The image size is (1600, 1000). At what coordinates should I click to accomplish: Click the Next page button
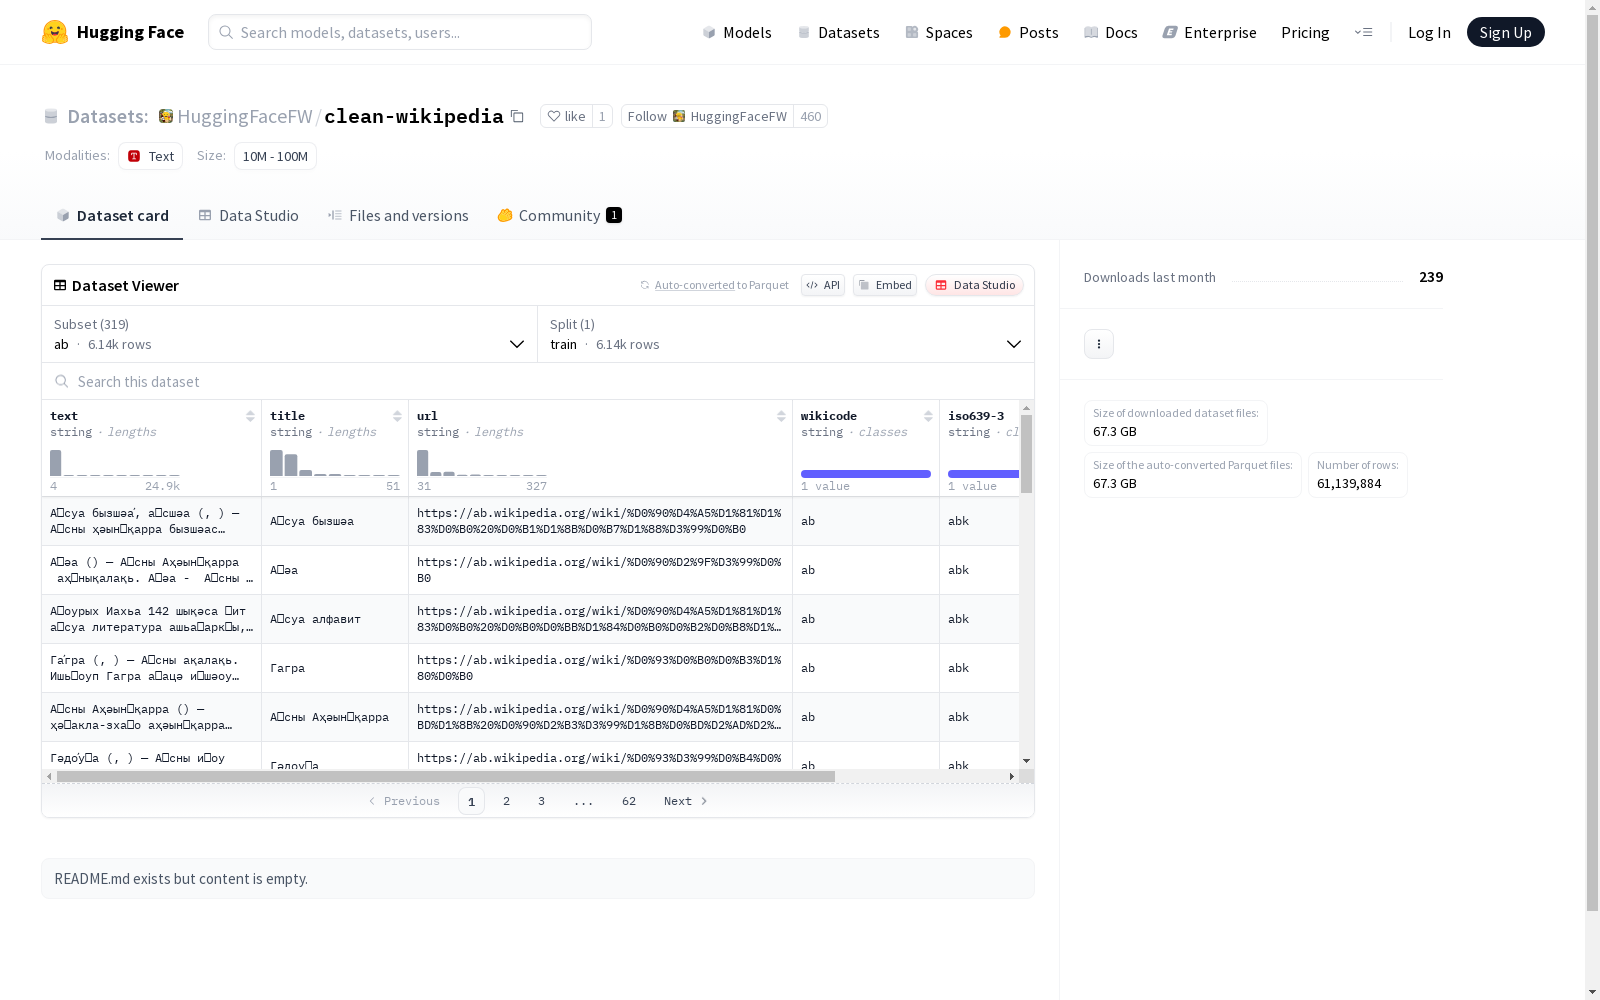(x=686, y=801)
